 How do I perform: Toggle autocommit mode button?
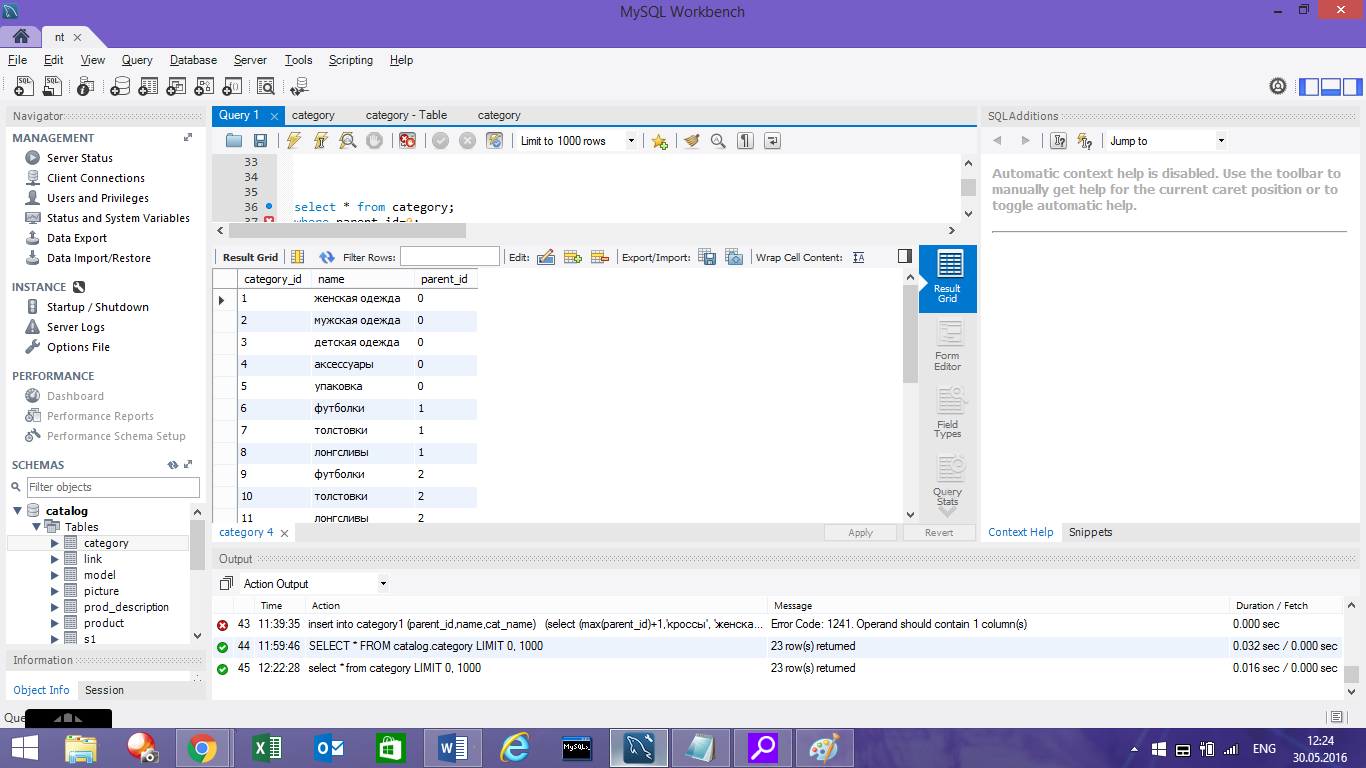coord(494,141)
